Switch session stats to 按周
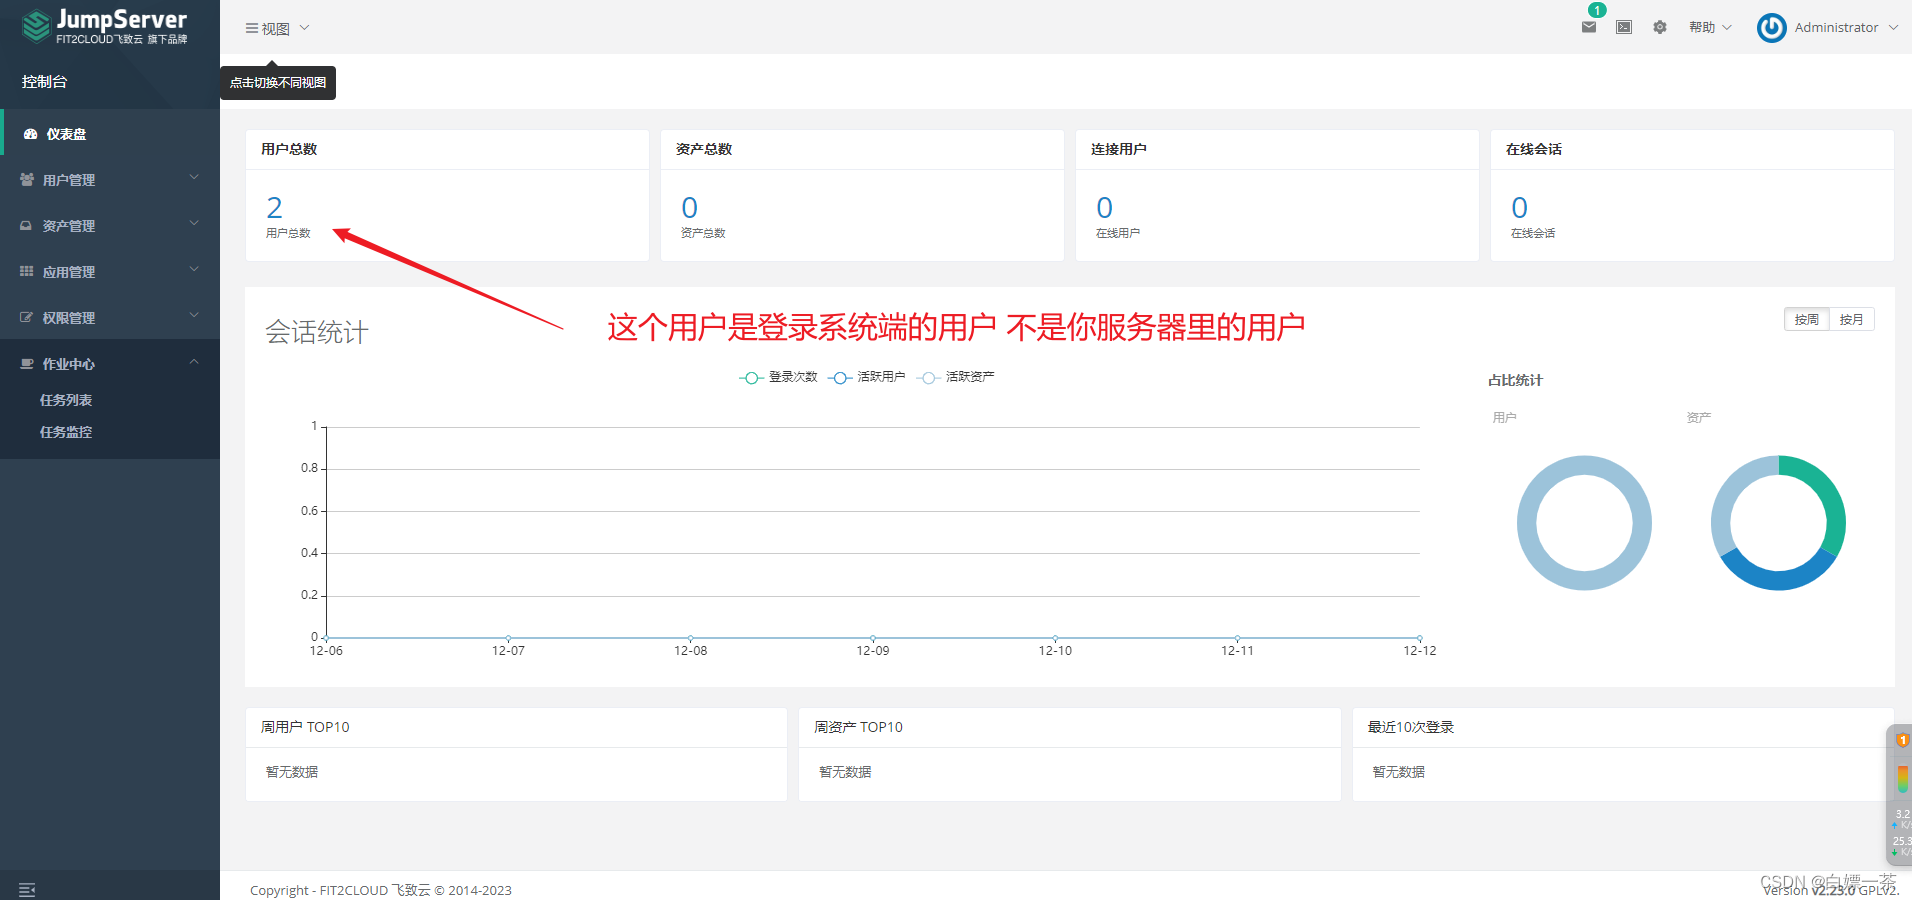This screenshot has height=900, width=1912. [1806, 319]
